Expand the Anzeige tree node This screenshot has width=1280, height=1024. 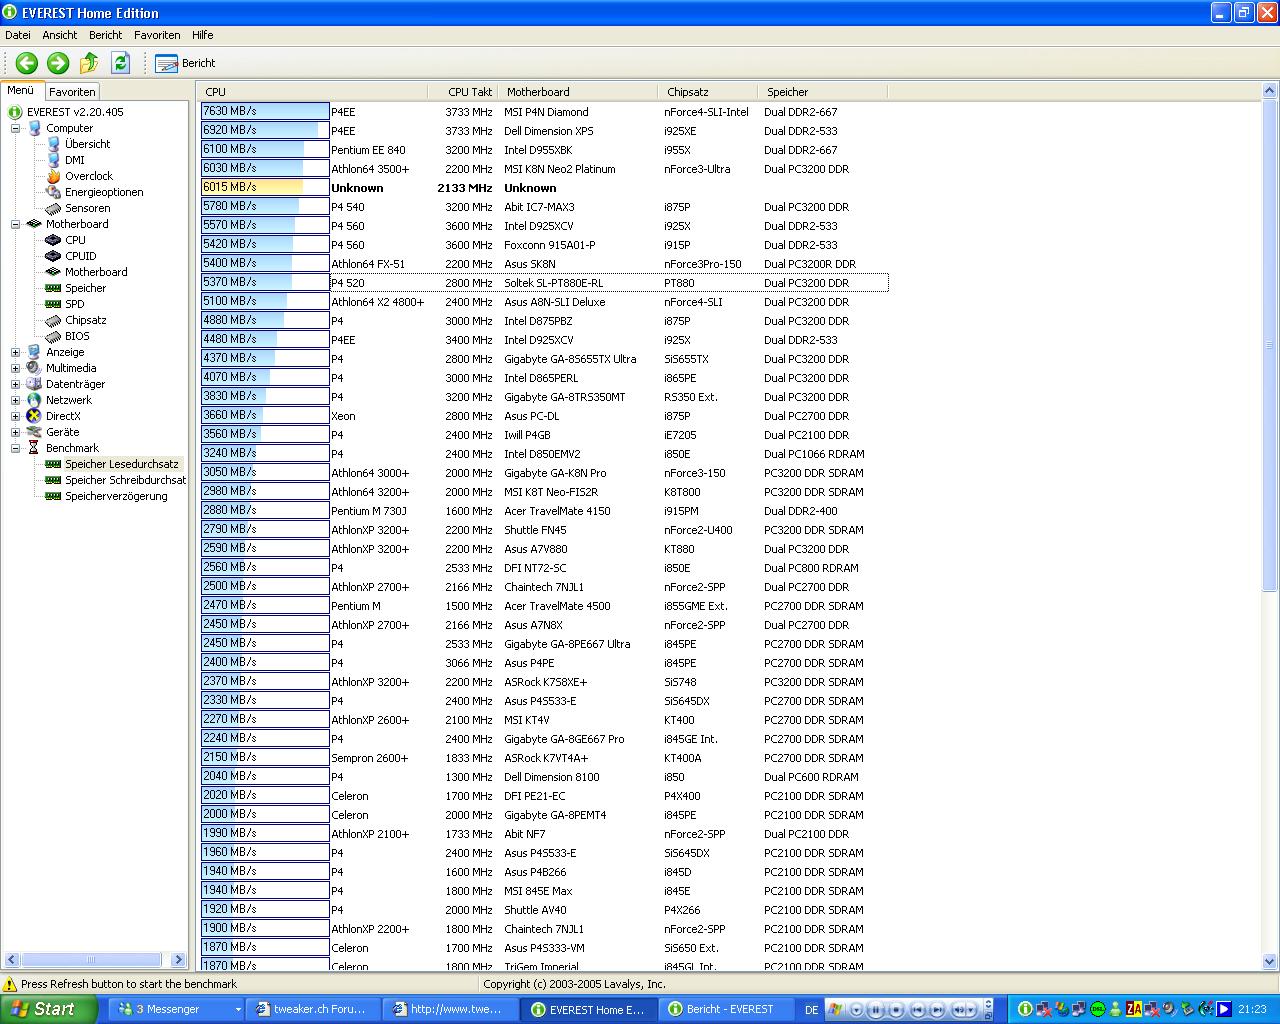point(16,352)
